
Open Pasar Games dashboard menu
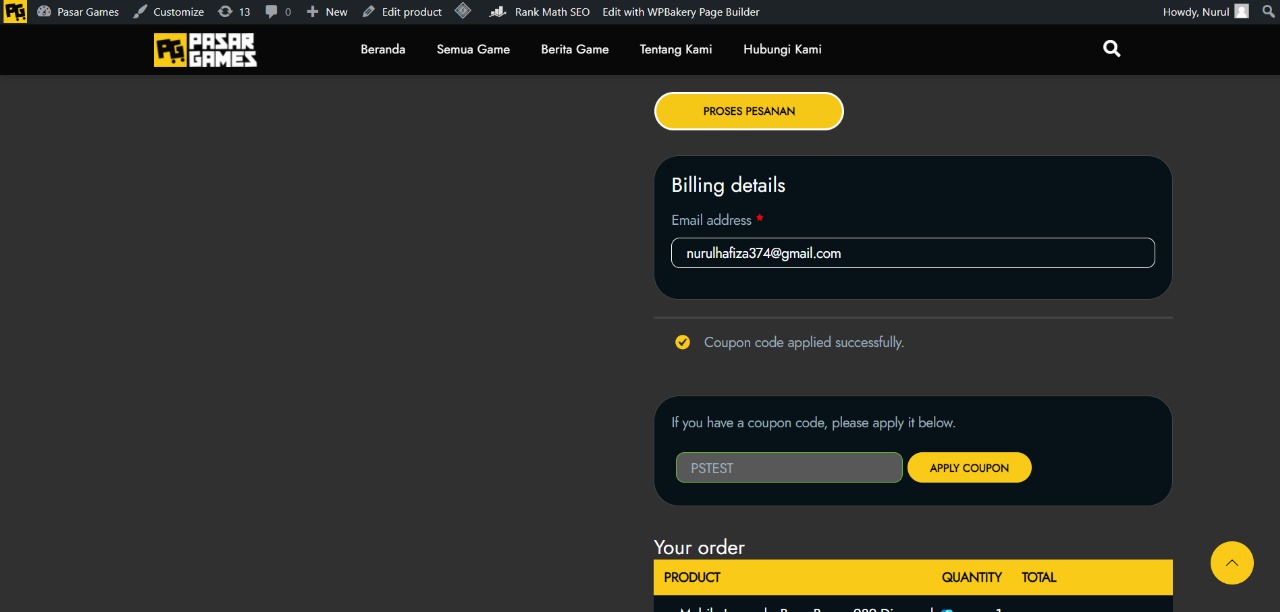point(78,12)
